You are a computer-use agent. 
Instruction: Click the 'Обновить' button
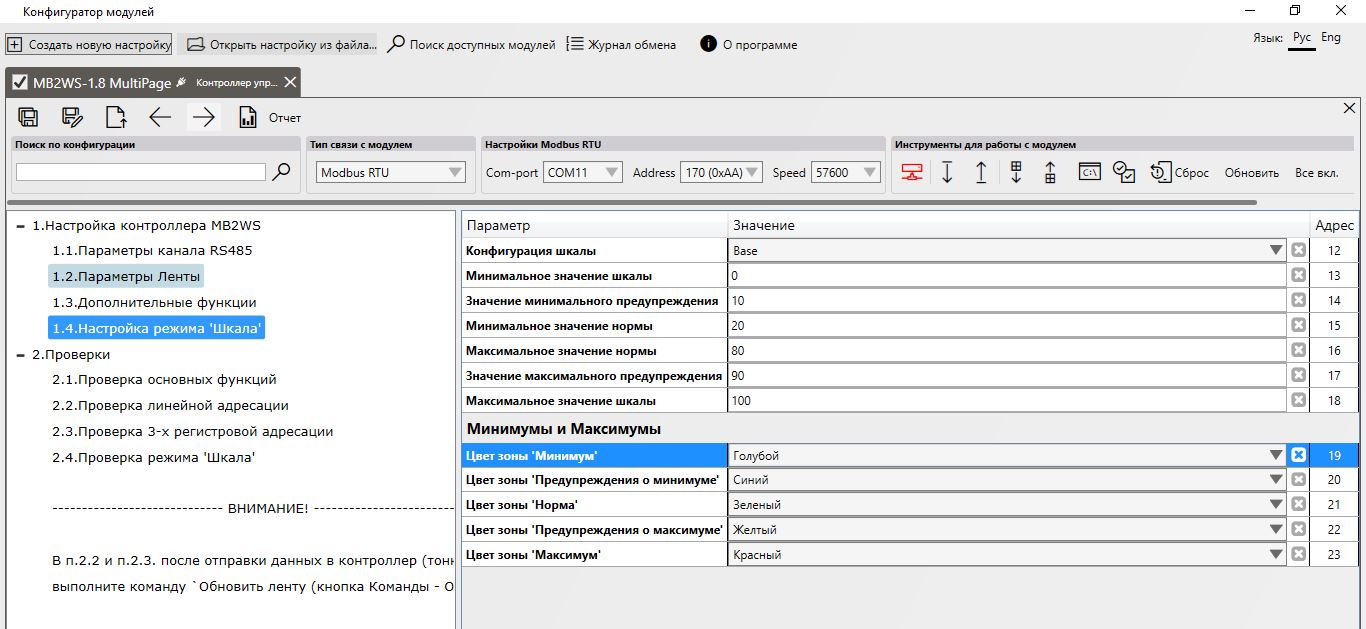(x=1252, y=173)
